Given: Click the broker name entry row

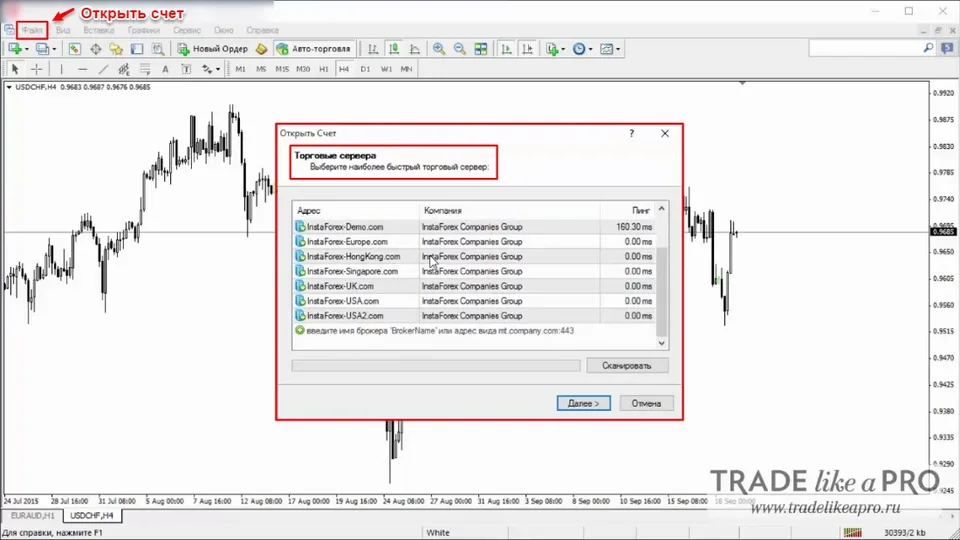Looking at the screenshot, I should tap(474, 331).
